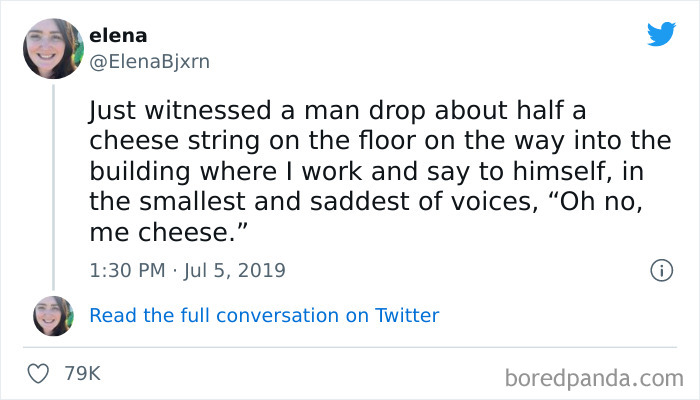The height and width of the screenshot is (400, 700).
Task: Click the 79K like count
Action: tap(82, 374)
